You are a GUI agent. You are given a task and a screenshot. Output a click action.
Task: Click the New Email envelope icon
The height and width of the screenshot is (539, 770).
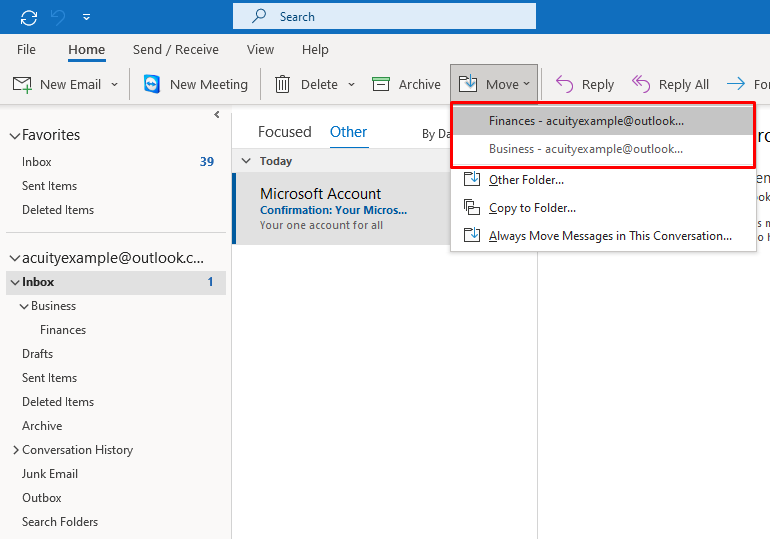point(22,84)
